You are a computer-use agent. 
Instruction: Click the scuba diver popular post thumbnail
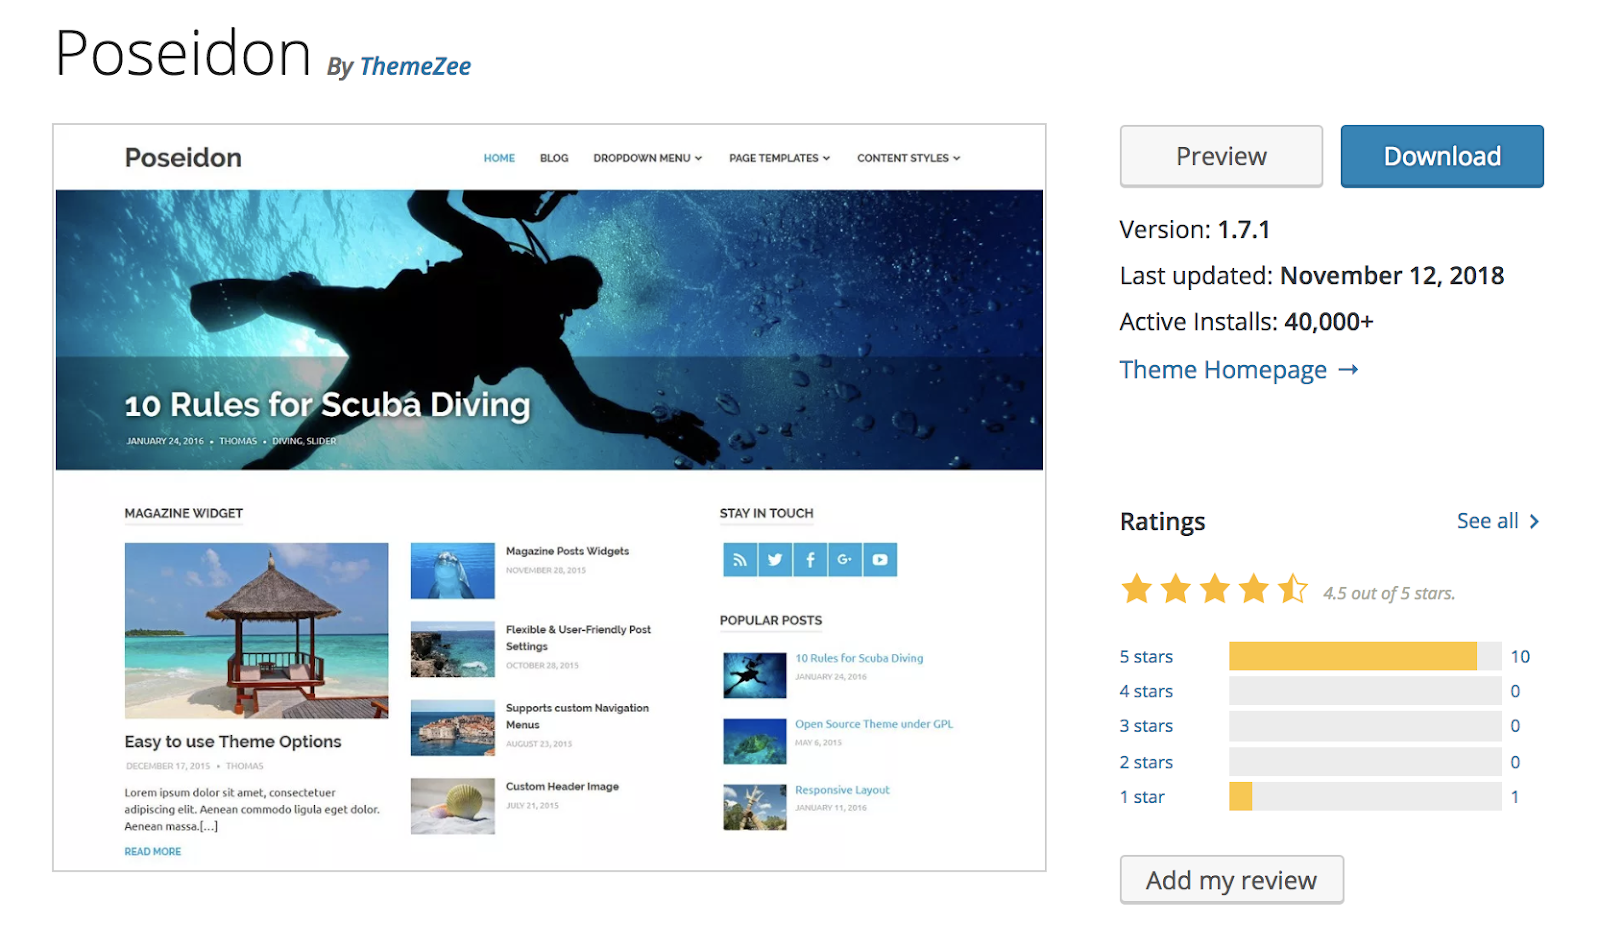point(755,675)
